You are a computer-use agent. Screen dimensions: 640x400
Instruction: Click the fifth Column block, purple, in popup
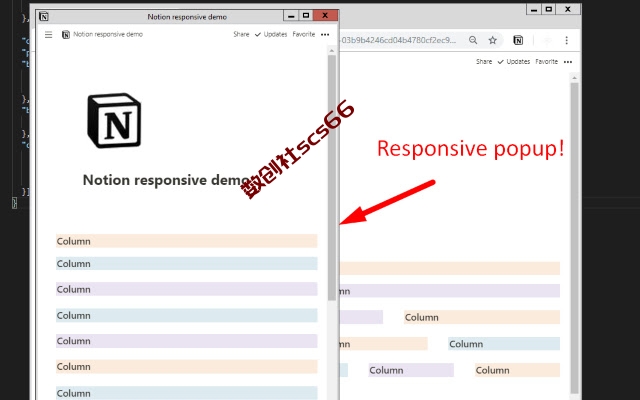point(187,341)
